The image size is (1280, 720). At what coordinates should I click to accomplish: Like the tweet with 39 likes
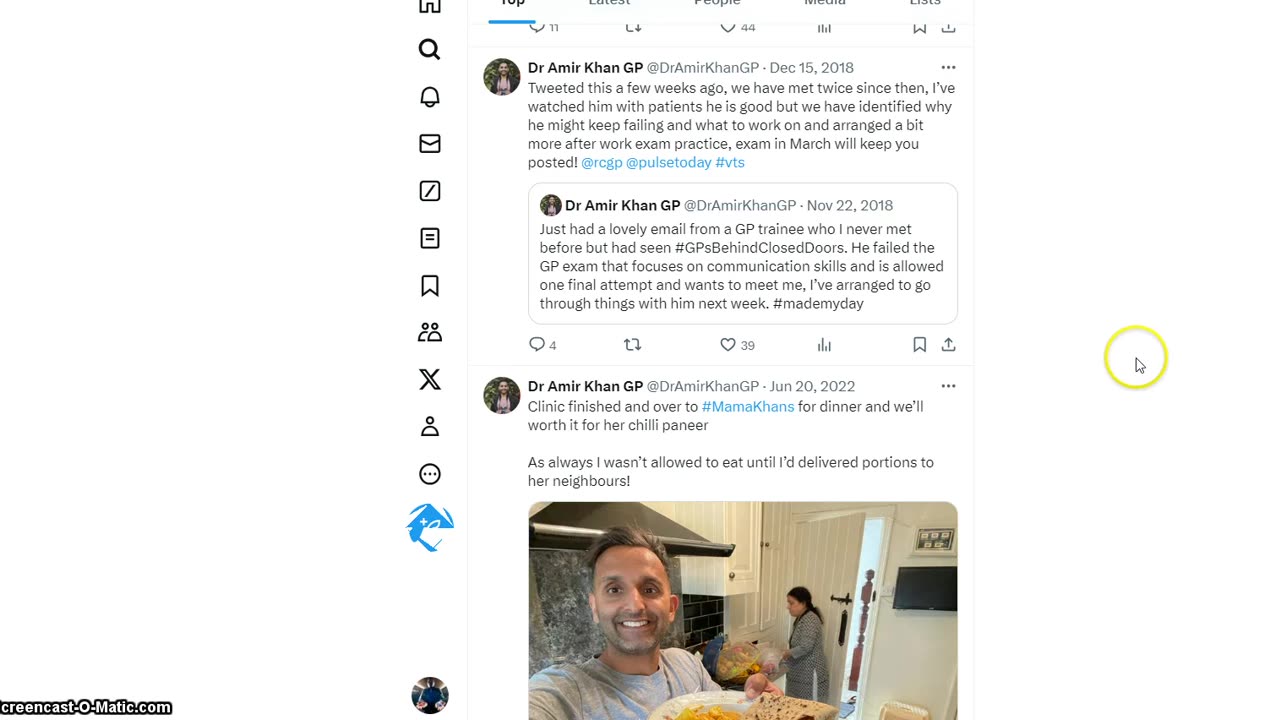pyautogui.click(x=728, y=345)
